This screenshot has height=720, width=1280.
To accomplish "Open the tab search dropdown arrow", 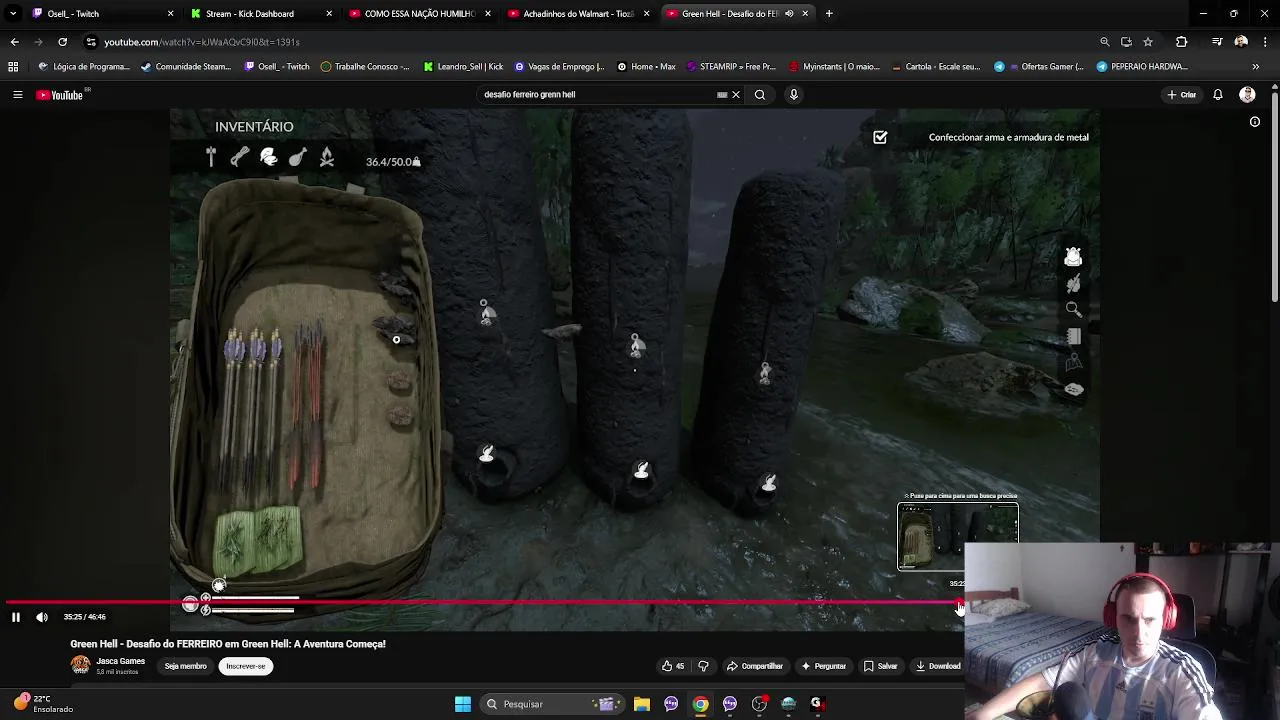I will (12, 14).
